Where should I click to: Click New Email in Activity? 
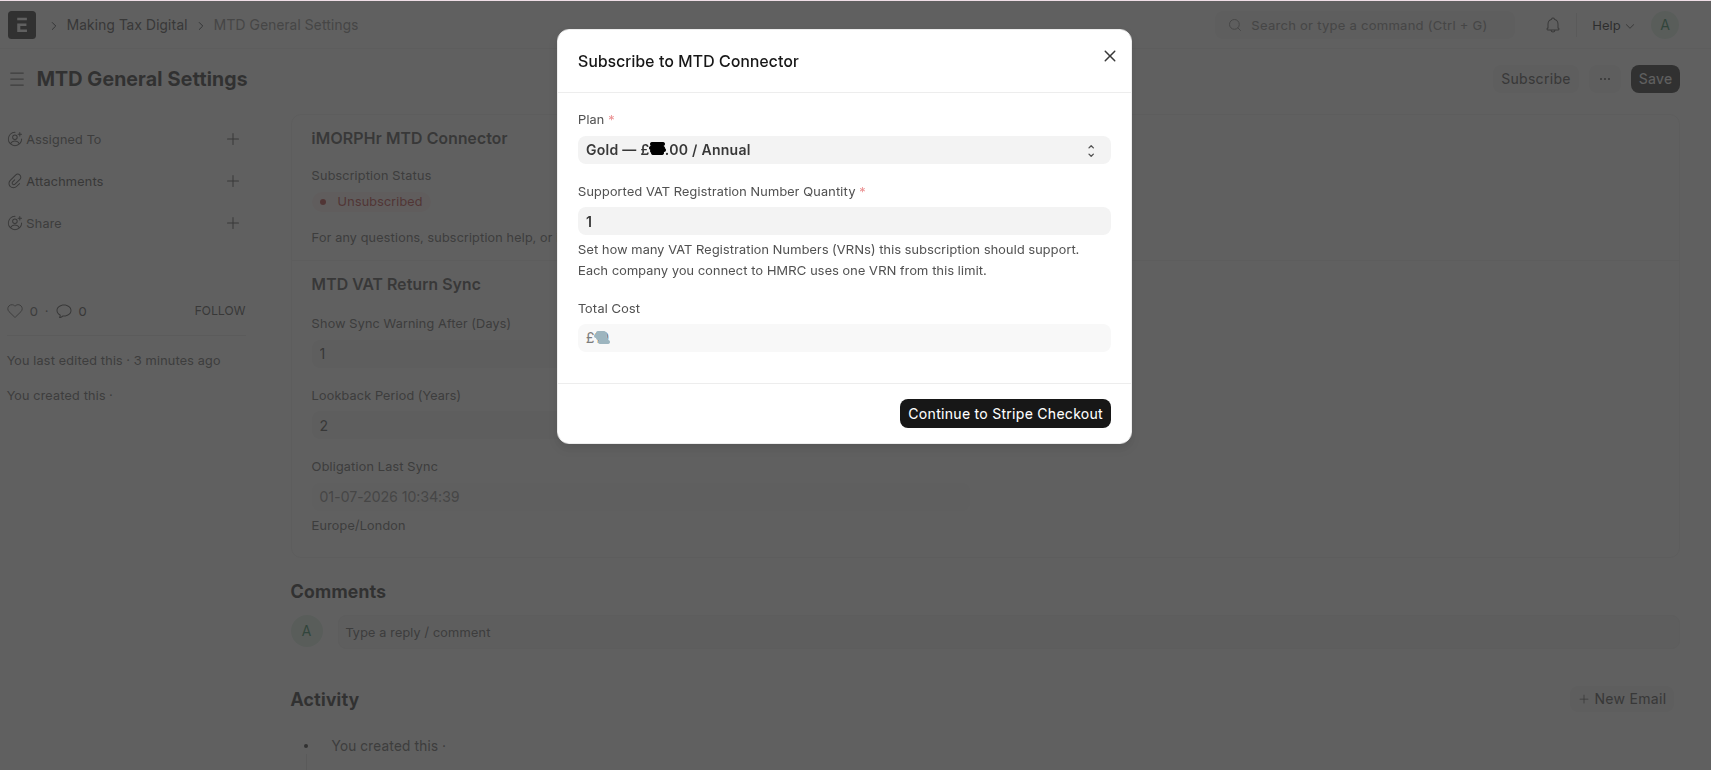pos(1622,699)
